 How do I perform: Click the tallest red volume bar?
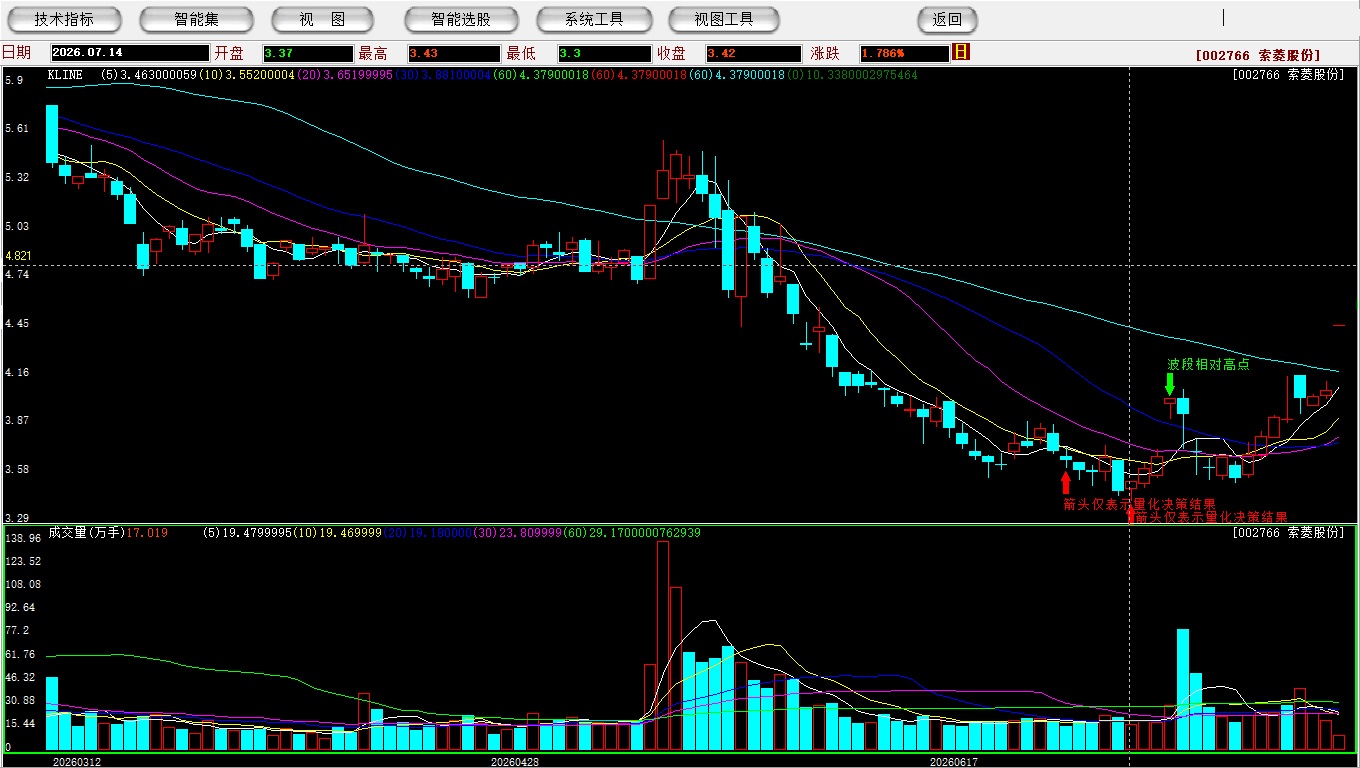662,646
